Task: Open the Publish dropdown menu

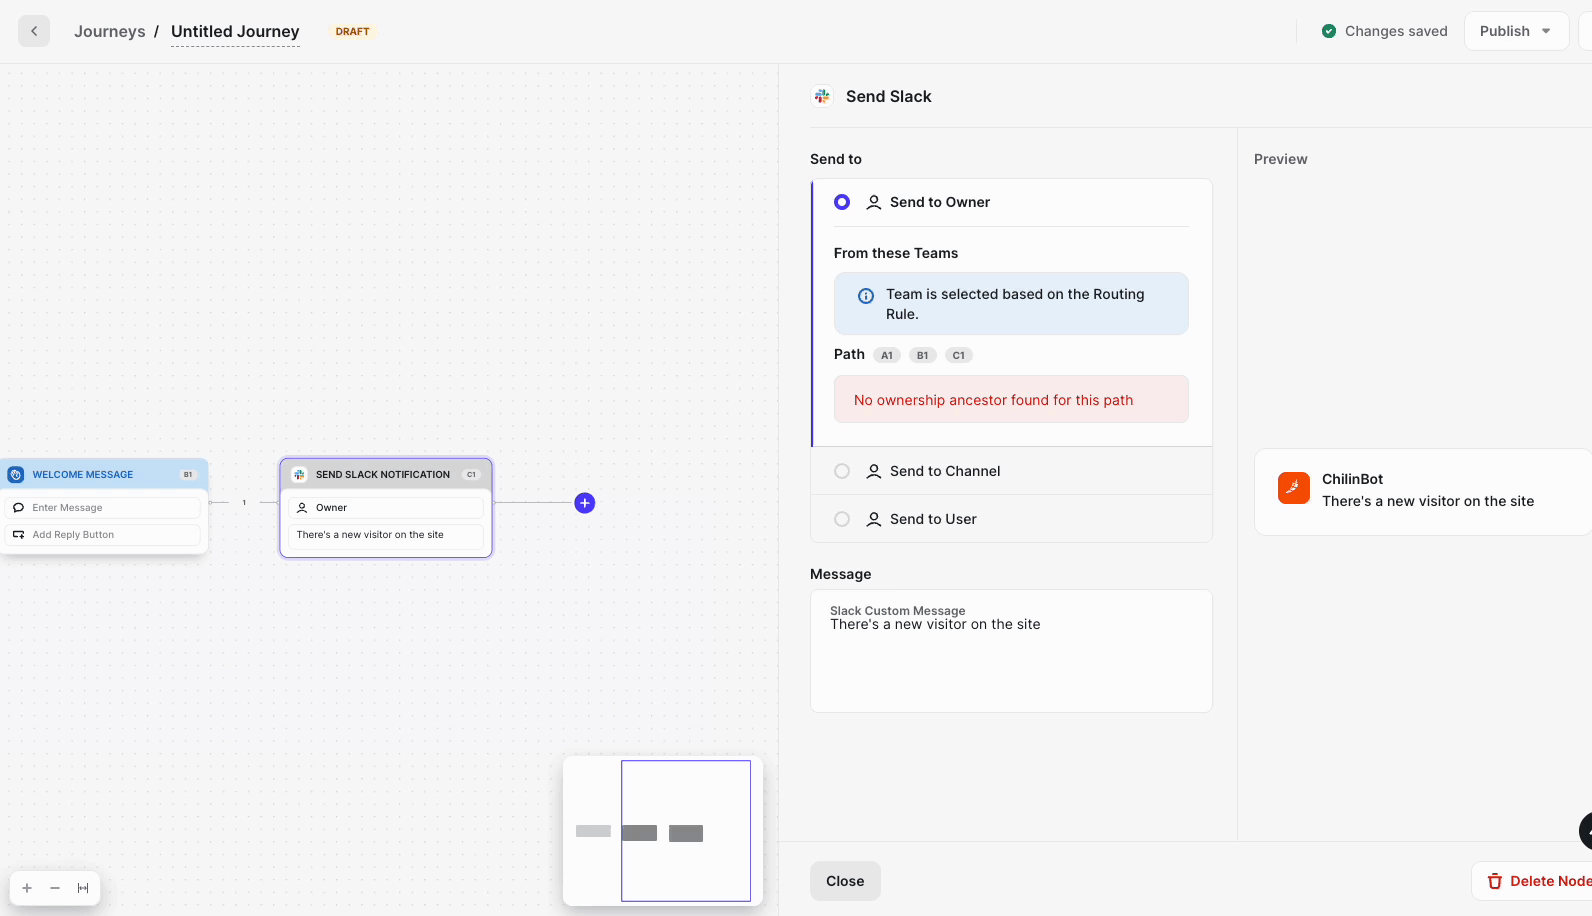Action: click(x=1515, y=31)
